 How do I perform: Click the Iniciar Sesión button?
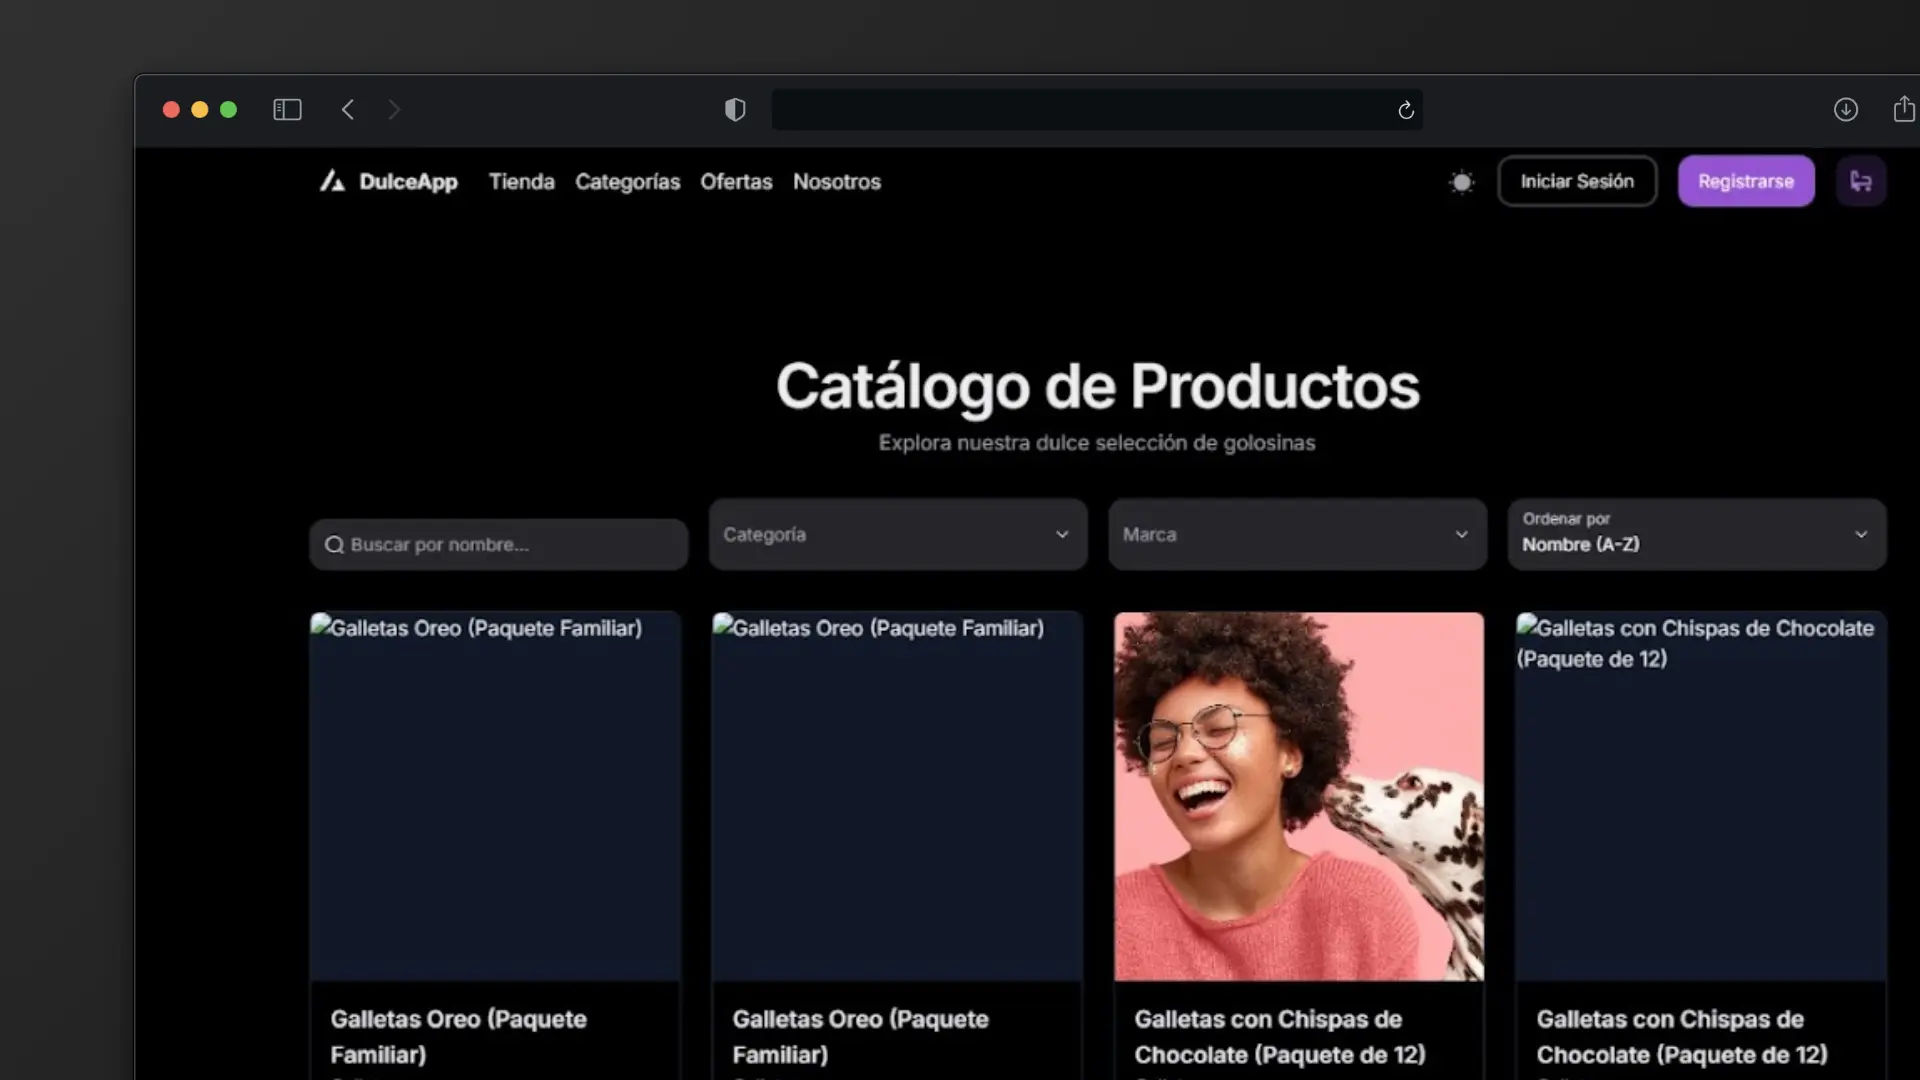click(1576, 181)
